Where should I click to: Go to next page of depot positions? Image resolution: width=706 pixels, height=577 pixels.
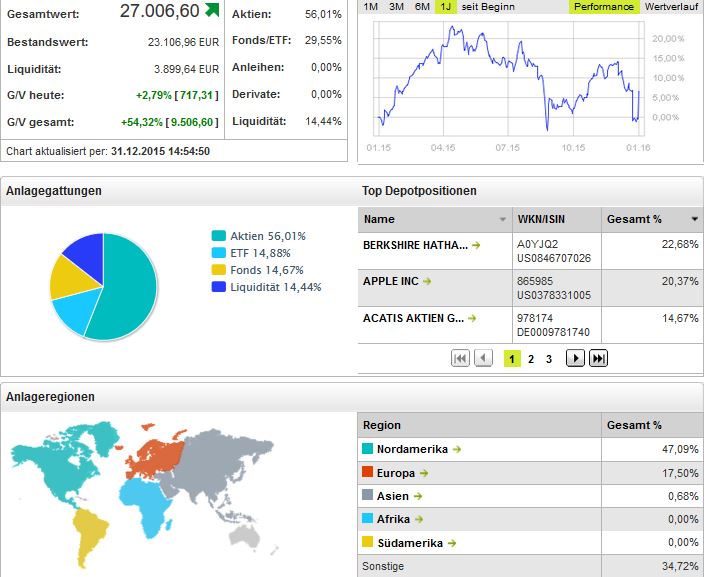point(575,359)
